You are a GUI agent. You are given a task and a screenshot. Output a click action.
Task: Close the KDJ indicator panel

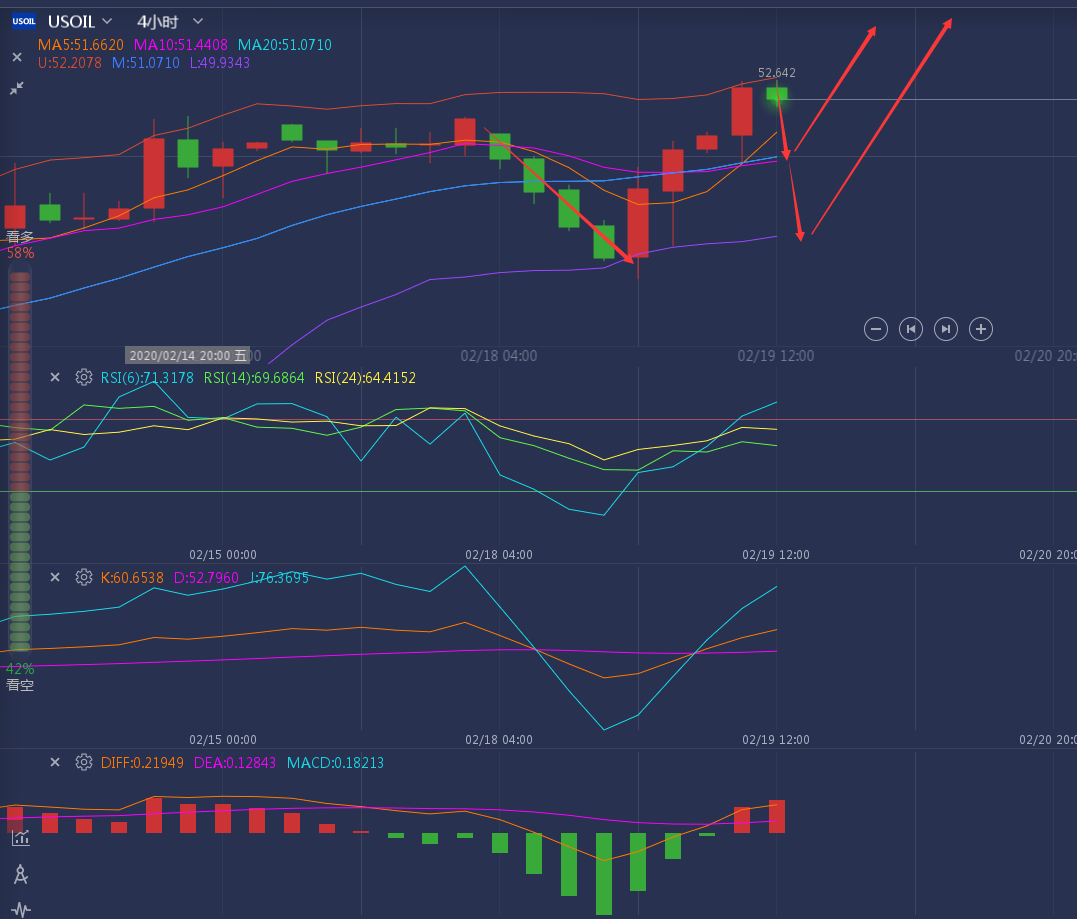click(55, 577)
